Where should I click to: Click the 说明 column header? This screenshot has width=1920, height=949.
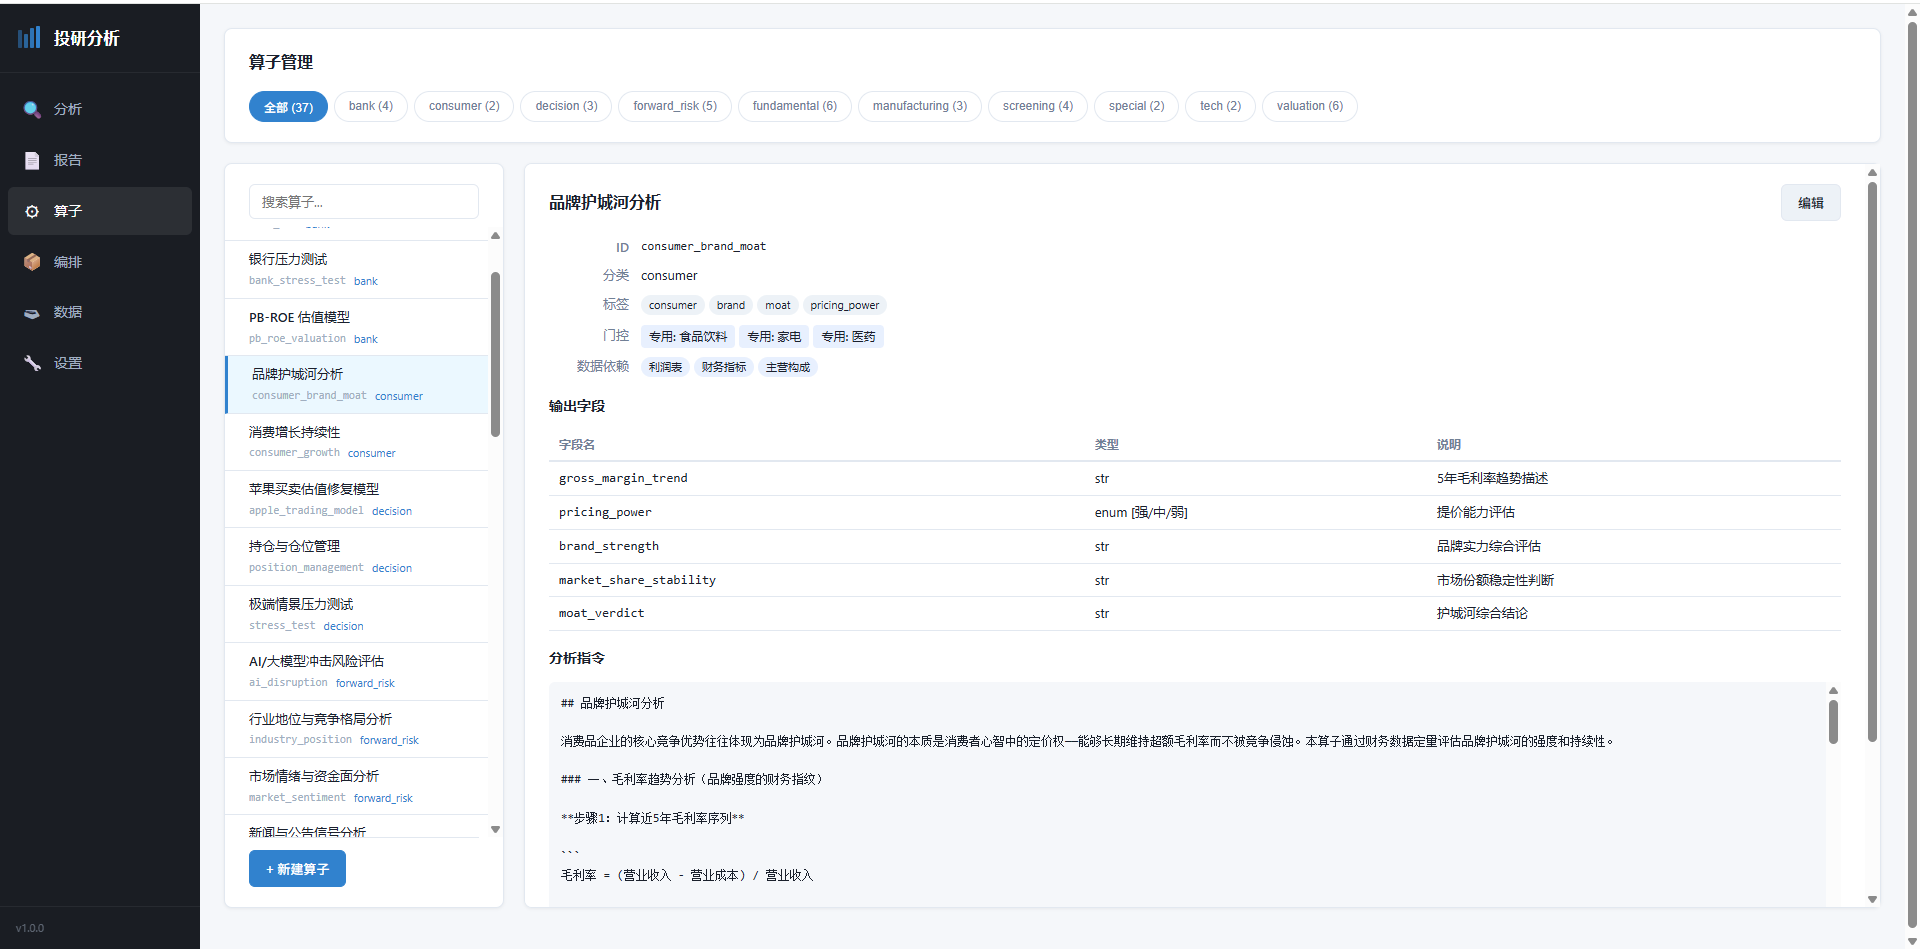point(1449,445)
